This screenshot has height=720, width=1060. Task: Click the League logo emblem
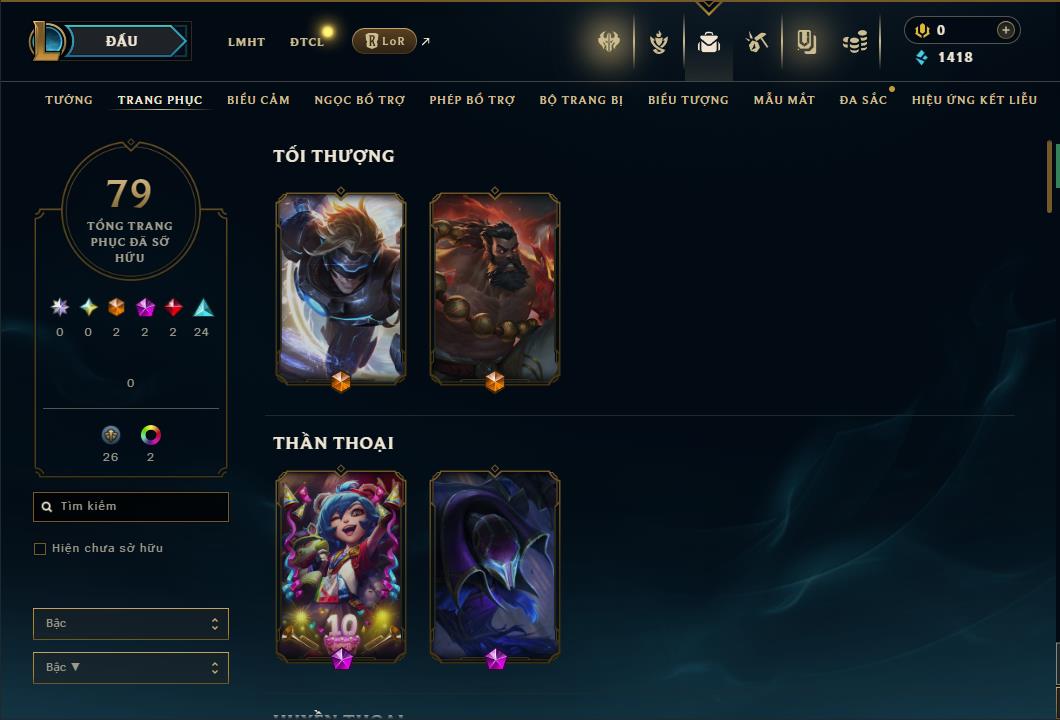pyautogui.click(x=46, y=41)
